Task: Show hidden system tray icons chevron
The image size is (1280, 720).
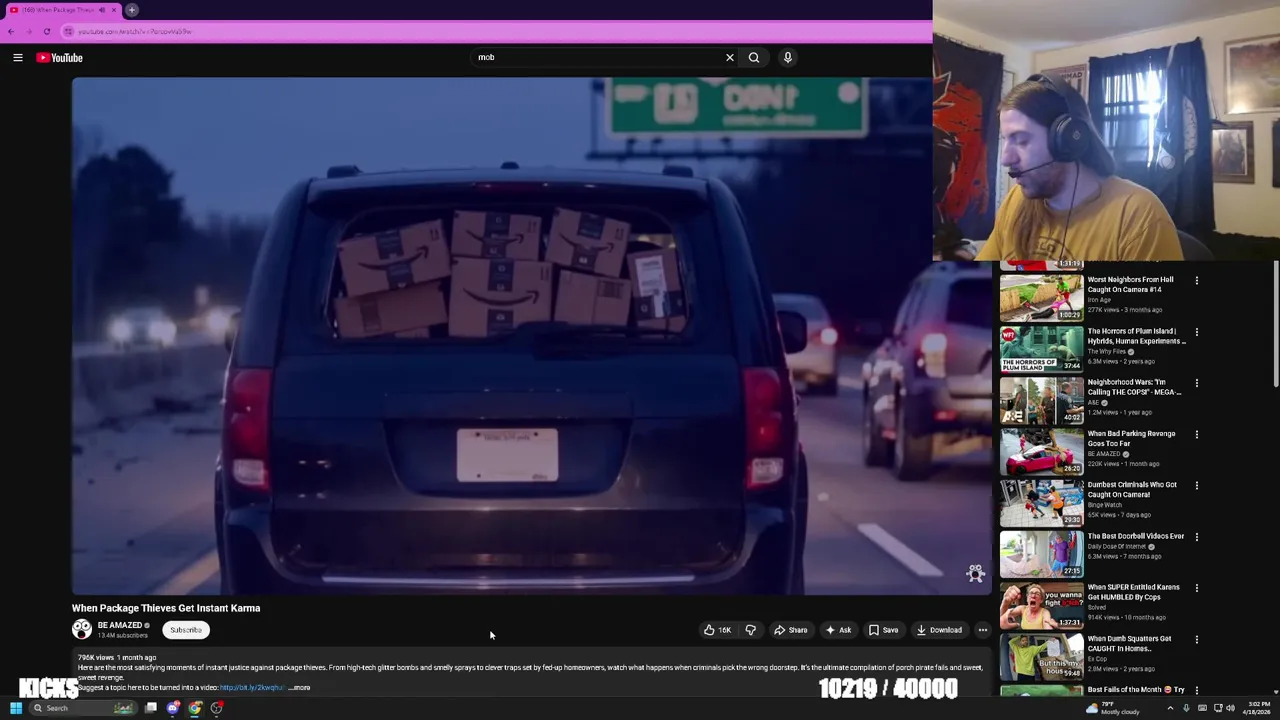Action: (1170, 708)
